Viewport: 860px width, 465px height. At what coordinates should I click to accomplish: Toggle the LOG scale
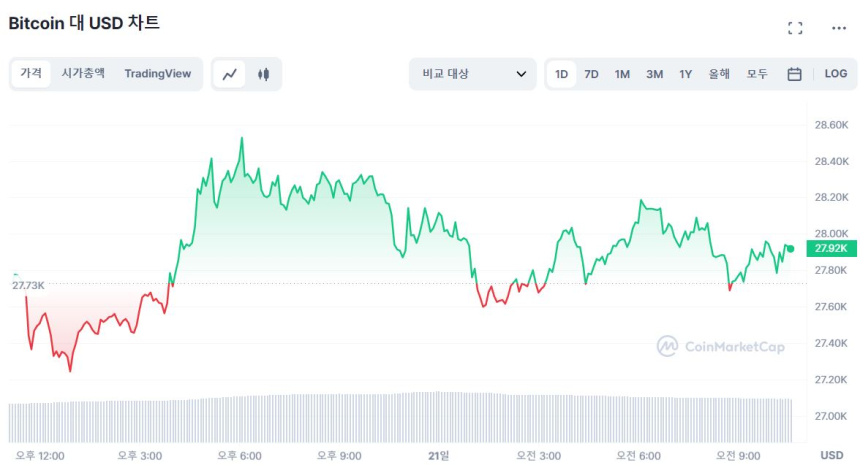835,74
